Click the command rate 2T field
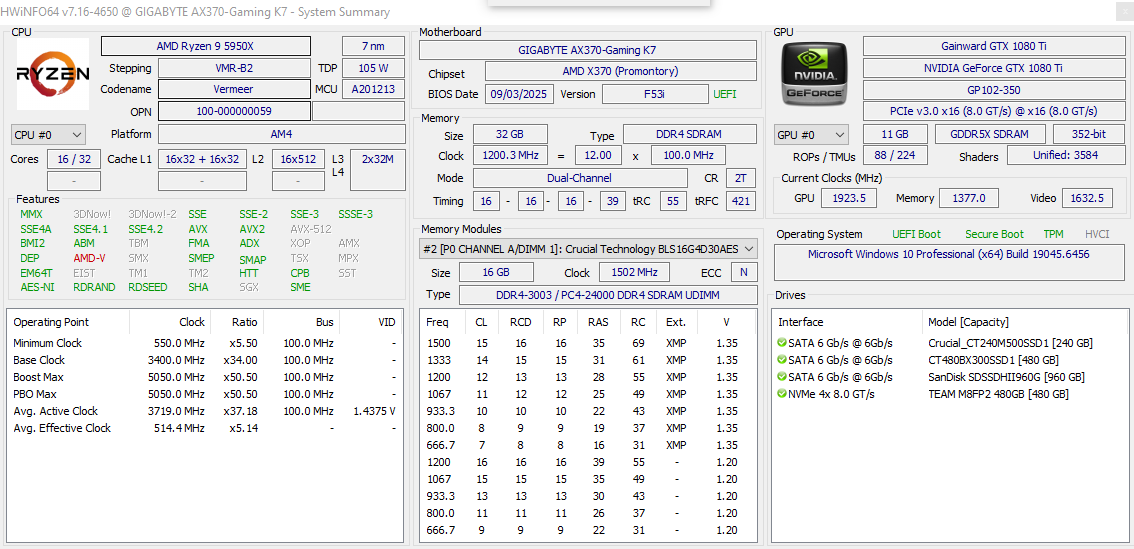Viewport: 1134px width, 549px height. [x=741, y=178]
